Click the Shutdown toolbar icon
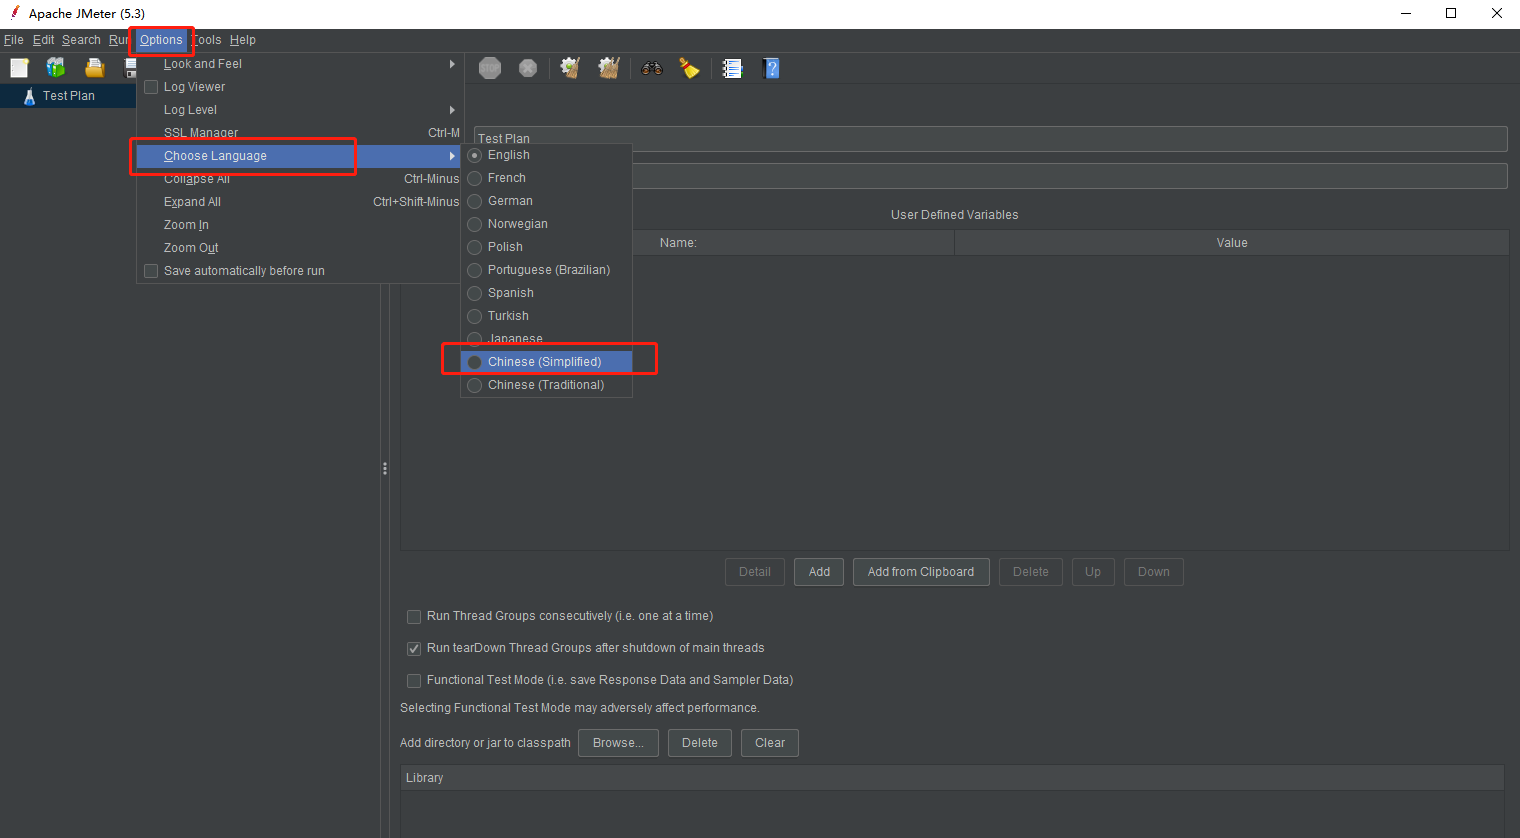Screen dimensions: 1520x838 528,68
